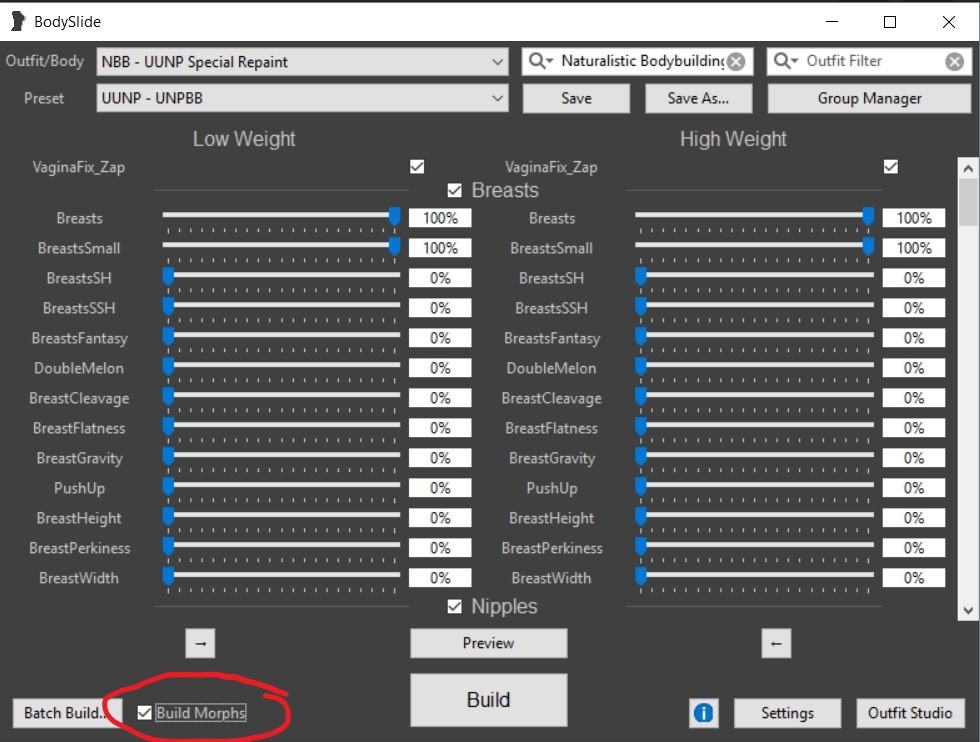Screen dimensions: 980x742
Task: Launch Outfit Studio
Action: [x=910, y=713]
